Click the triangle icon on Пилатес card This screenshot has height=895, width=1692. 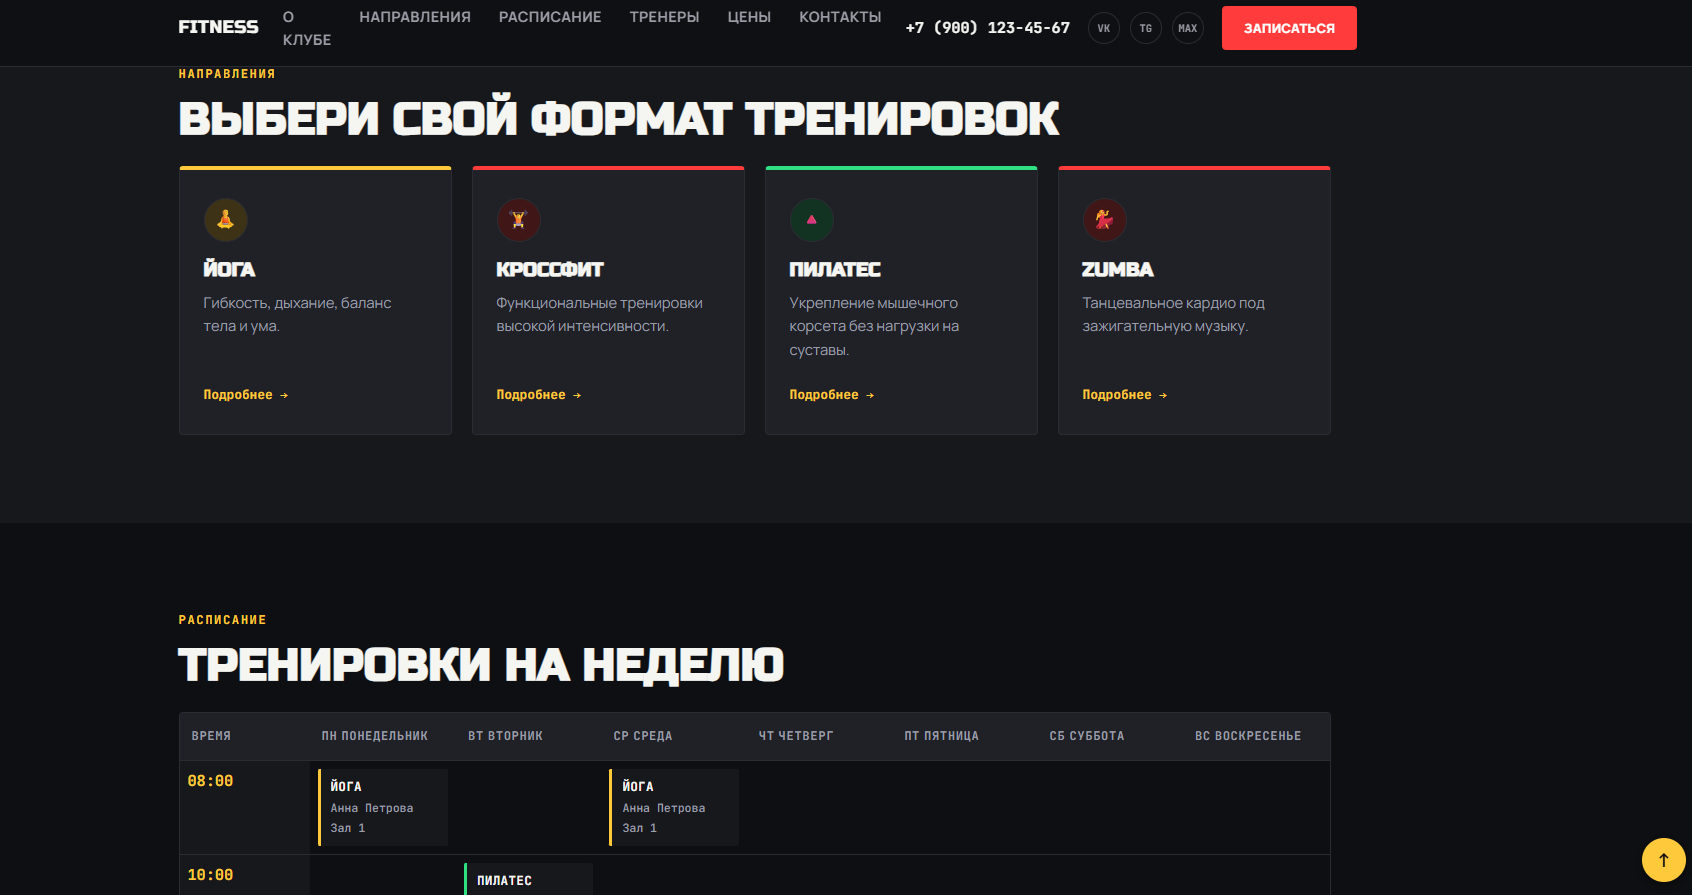pyautogui.click(x=812, y=220)
